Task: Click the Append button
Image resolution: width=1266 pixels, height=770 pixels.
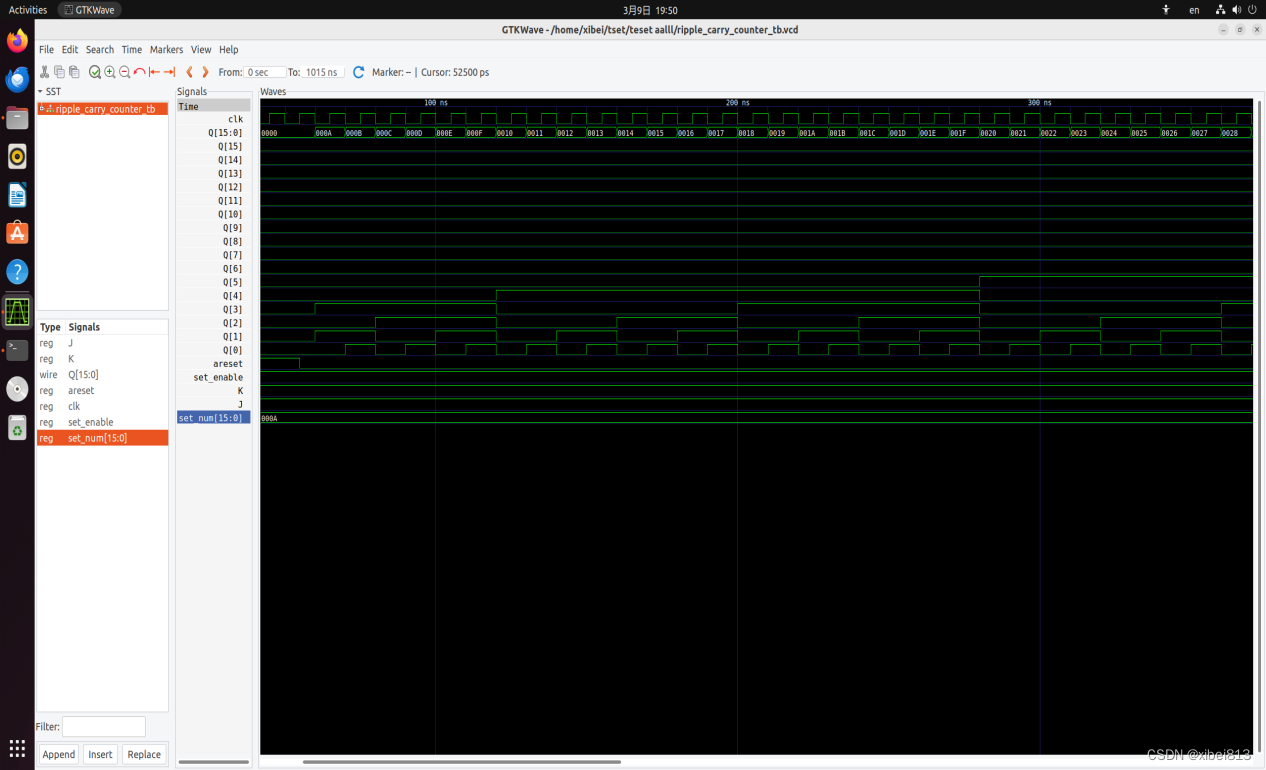Action: (59, 754)
